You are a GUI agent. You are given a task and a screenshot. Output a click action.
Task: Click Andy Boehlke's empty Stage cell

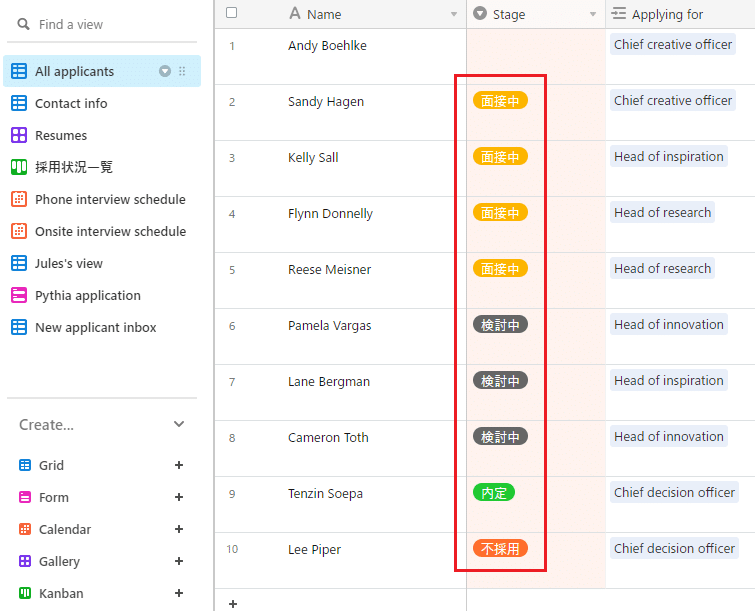coord(536,57)
